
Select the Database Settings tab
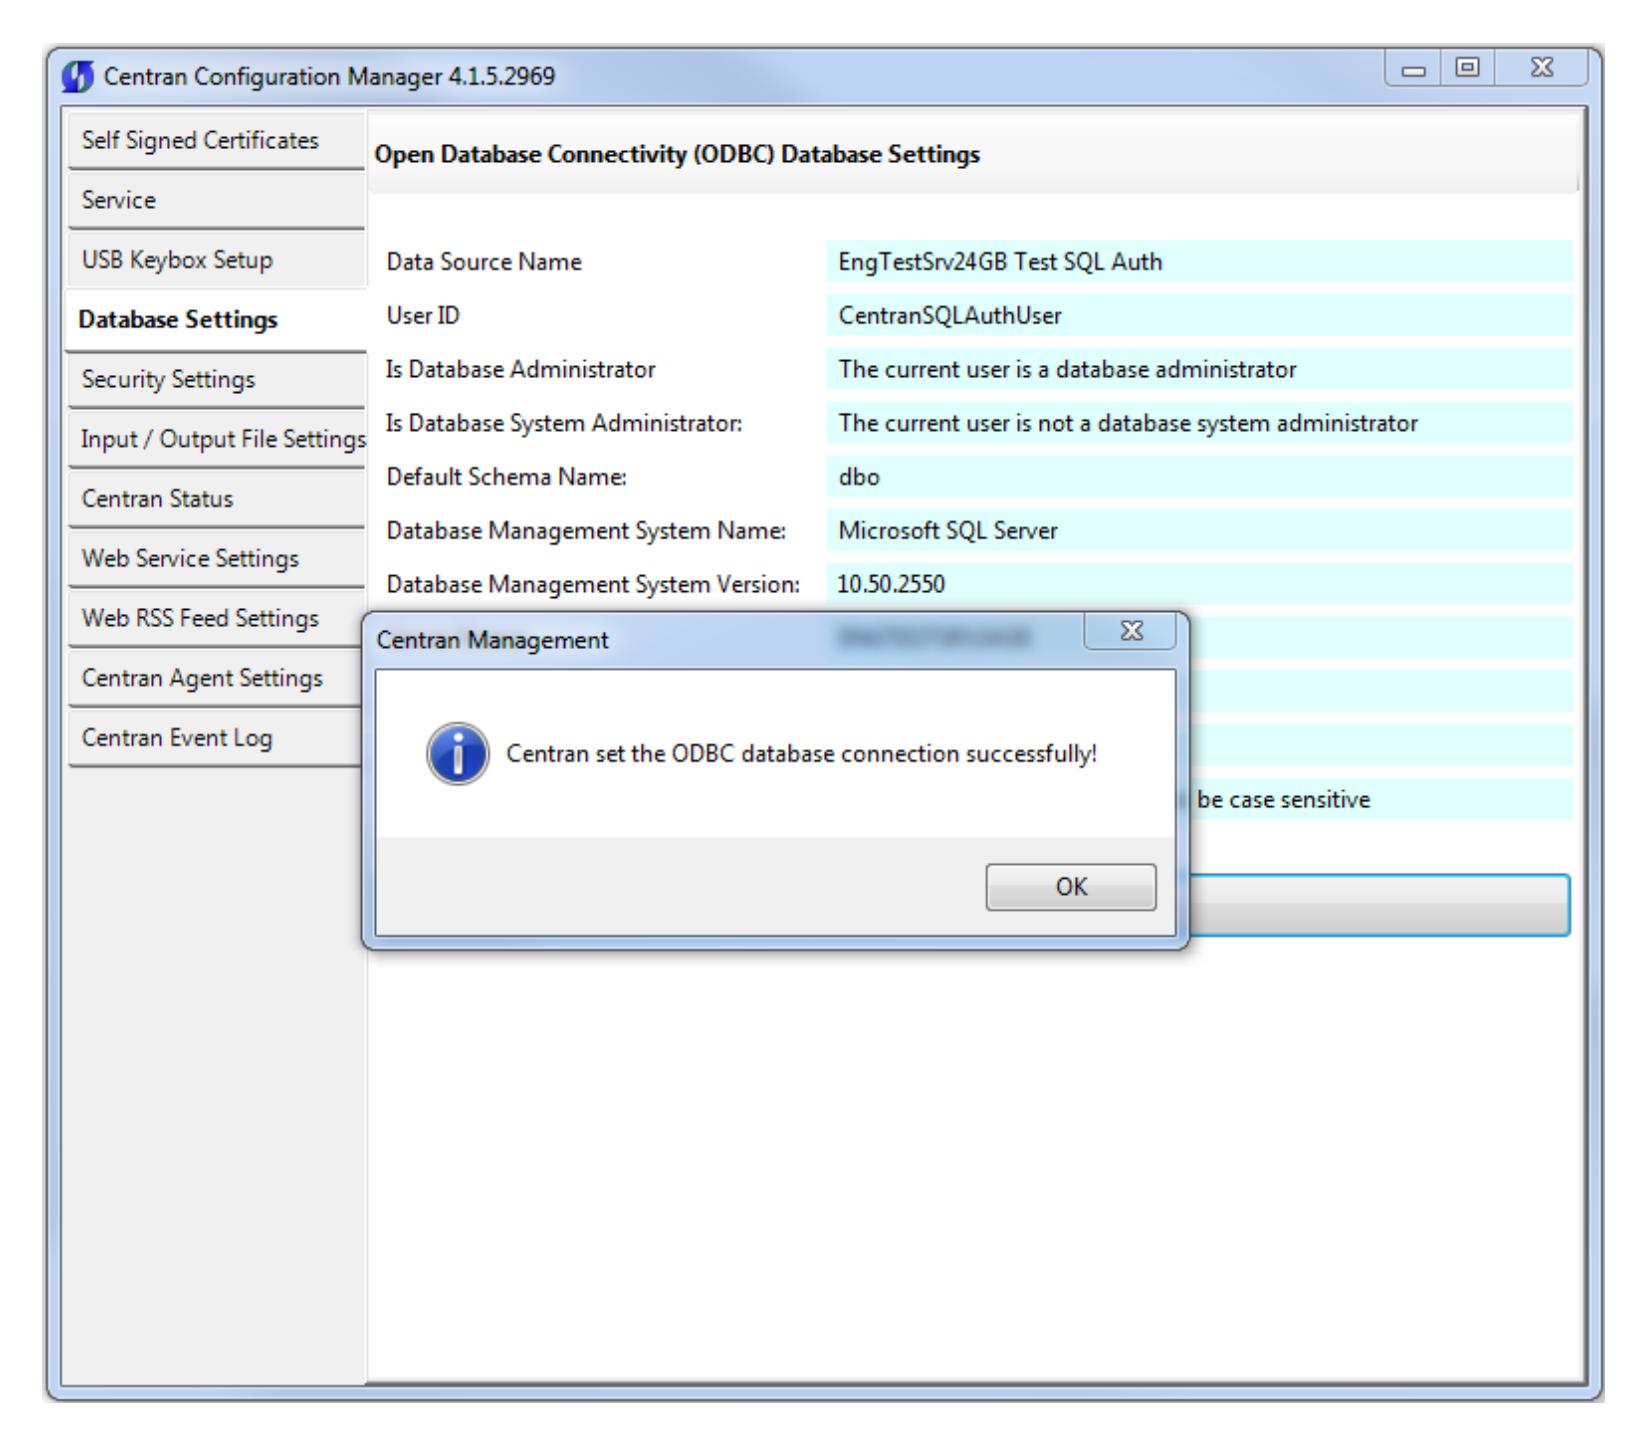click(x=215, y=320)
